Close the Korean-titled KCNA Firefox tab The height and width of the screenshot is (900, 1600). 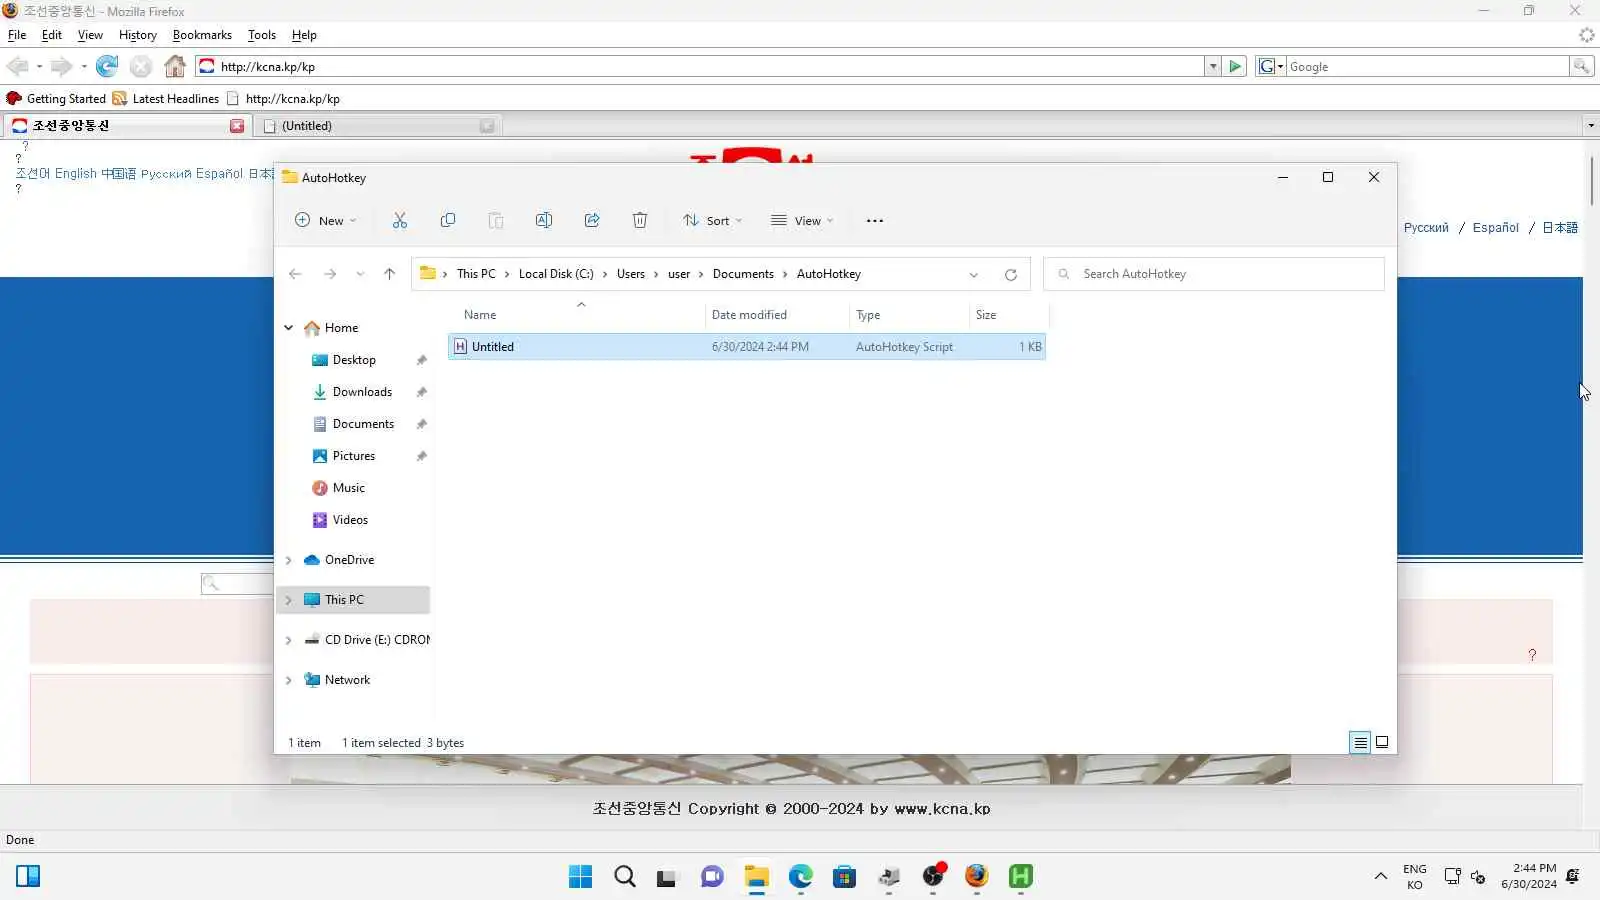point(237,126)
